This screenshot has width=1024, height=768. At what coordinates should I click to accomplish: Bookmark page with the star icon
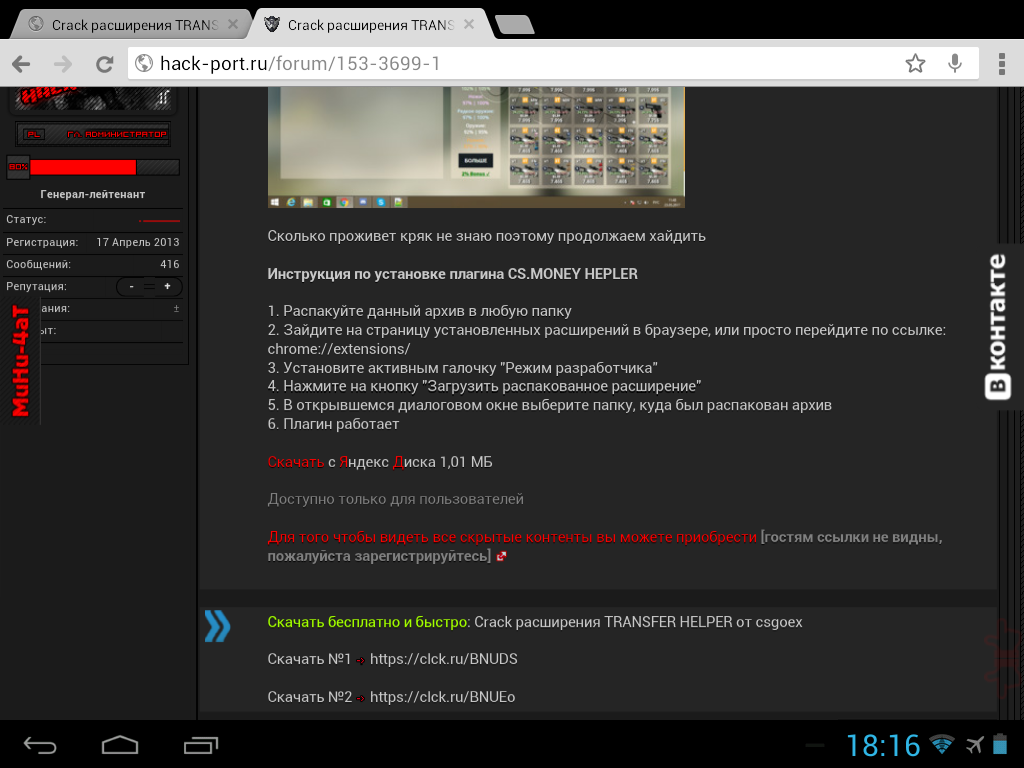pos(915,63)
